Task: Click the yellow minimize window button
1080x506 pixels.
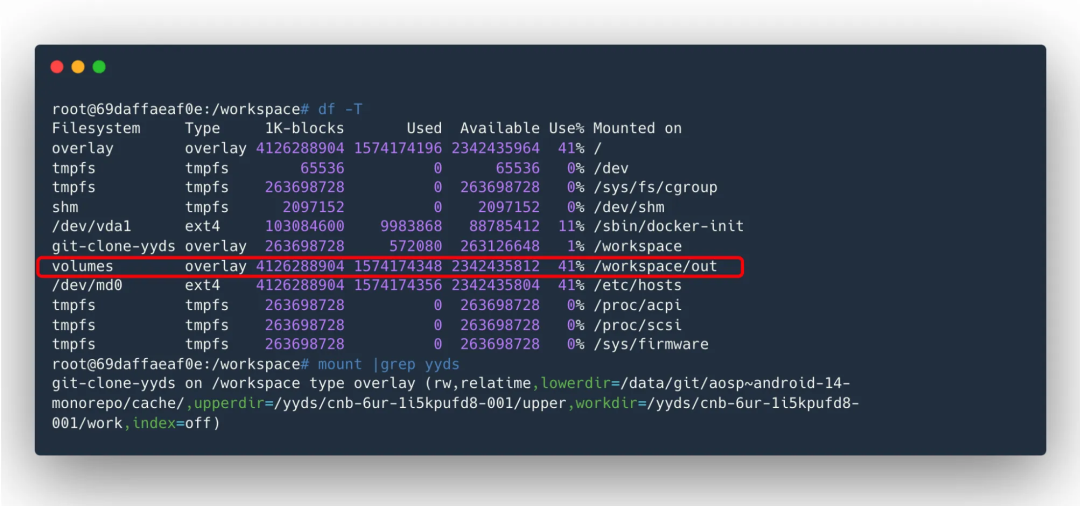Action: tap(78, 67)
